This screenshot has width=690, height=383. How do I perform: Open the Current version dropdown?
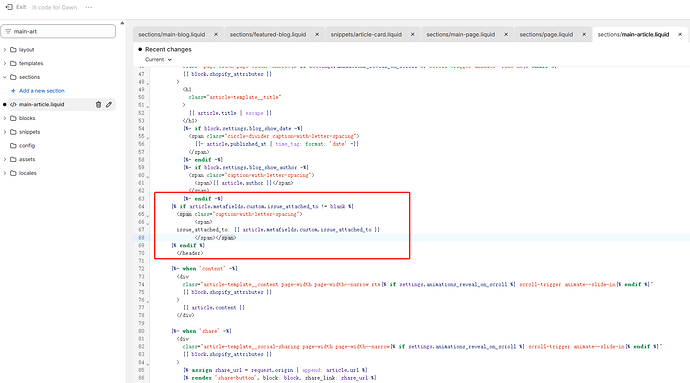pos(158,59)
